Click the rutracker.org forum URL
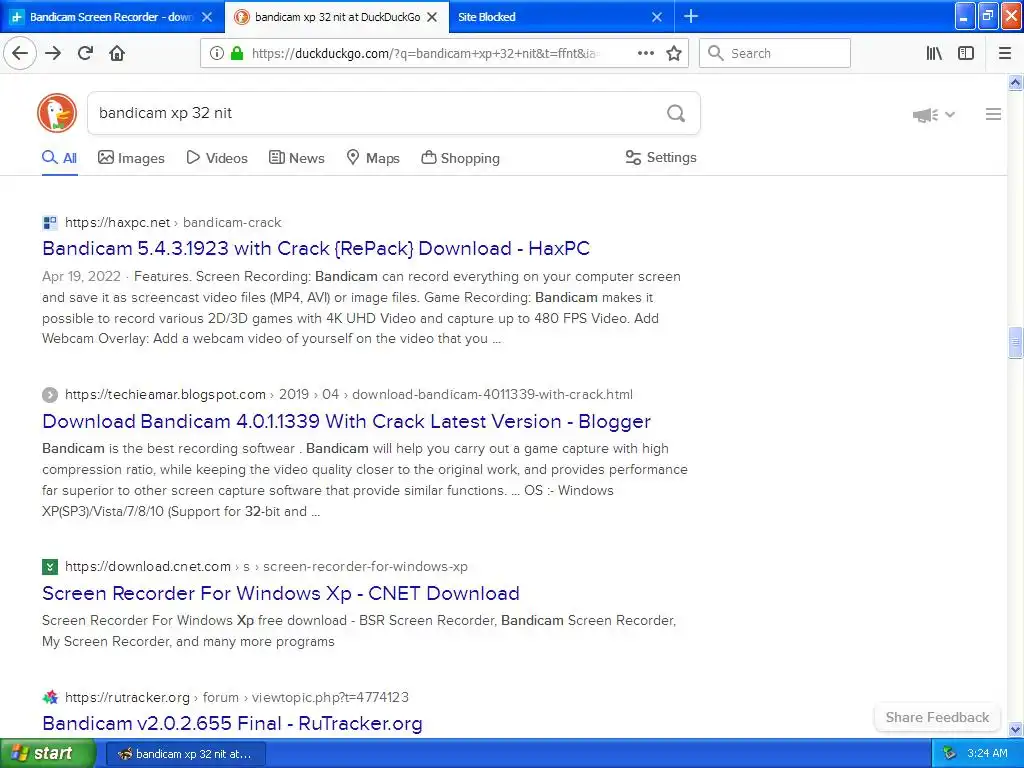 237,697
